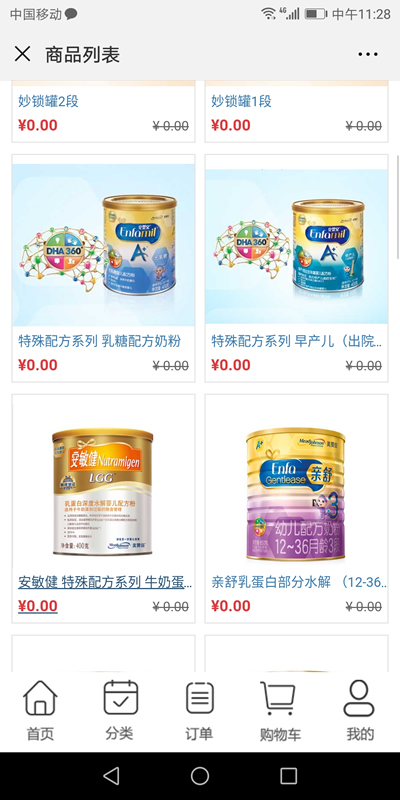Open 特殊配方系列 早产儿 product title

[x=297, y=341]
